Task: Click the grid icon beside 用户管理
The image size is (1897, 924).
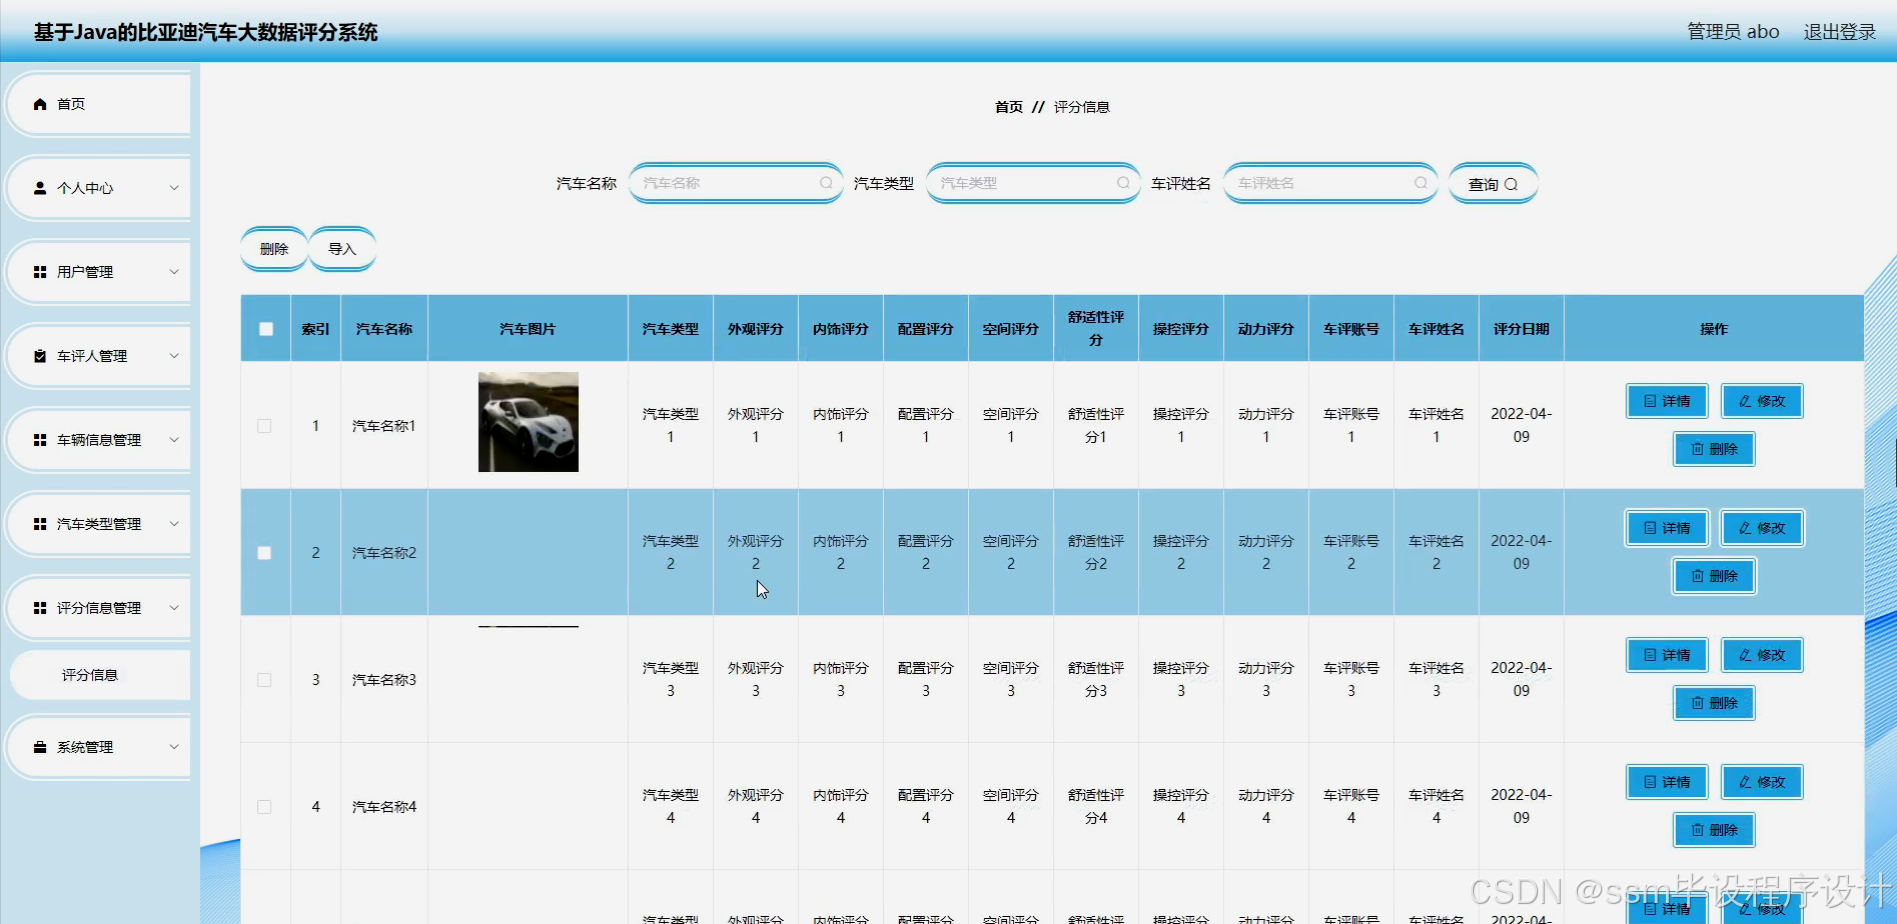Action: coord(40,272)
